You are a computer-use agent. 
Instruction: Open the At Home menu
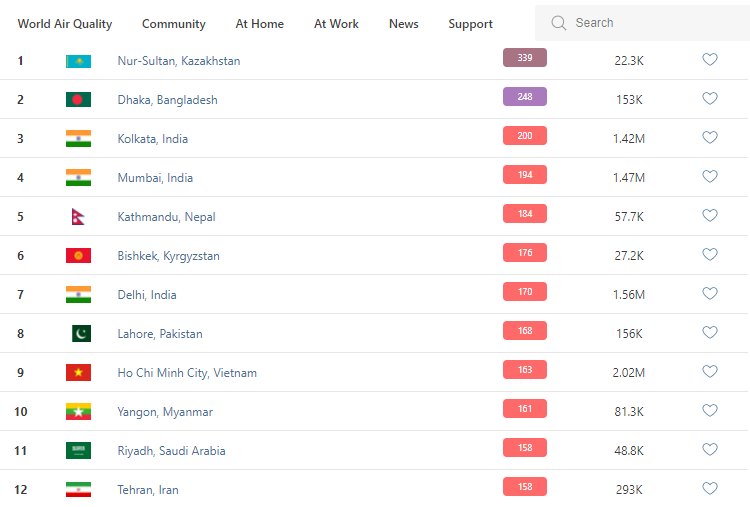[260, 24]
